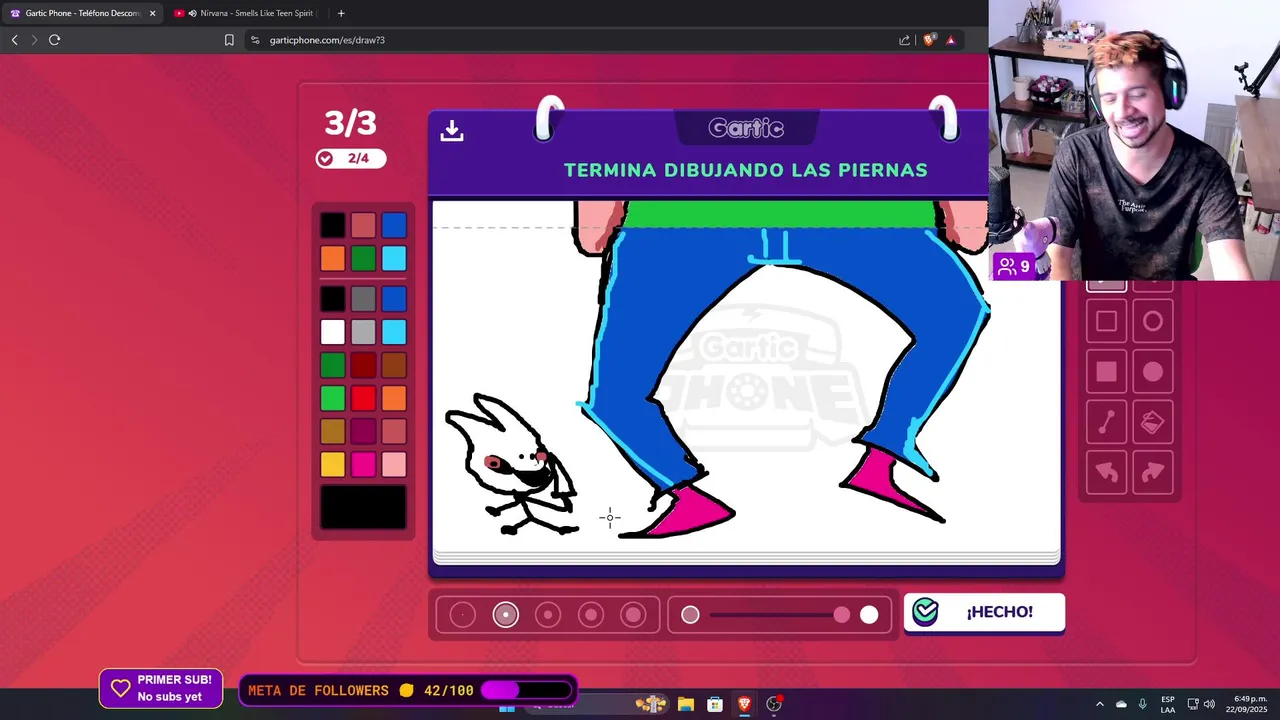This screenshot has width=1280, height=720.
Task: Click the ESP LAA language indicator
Action: [1168, 704]
